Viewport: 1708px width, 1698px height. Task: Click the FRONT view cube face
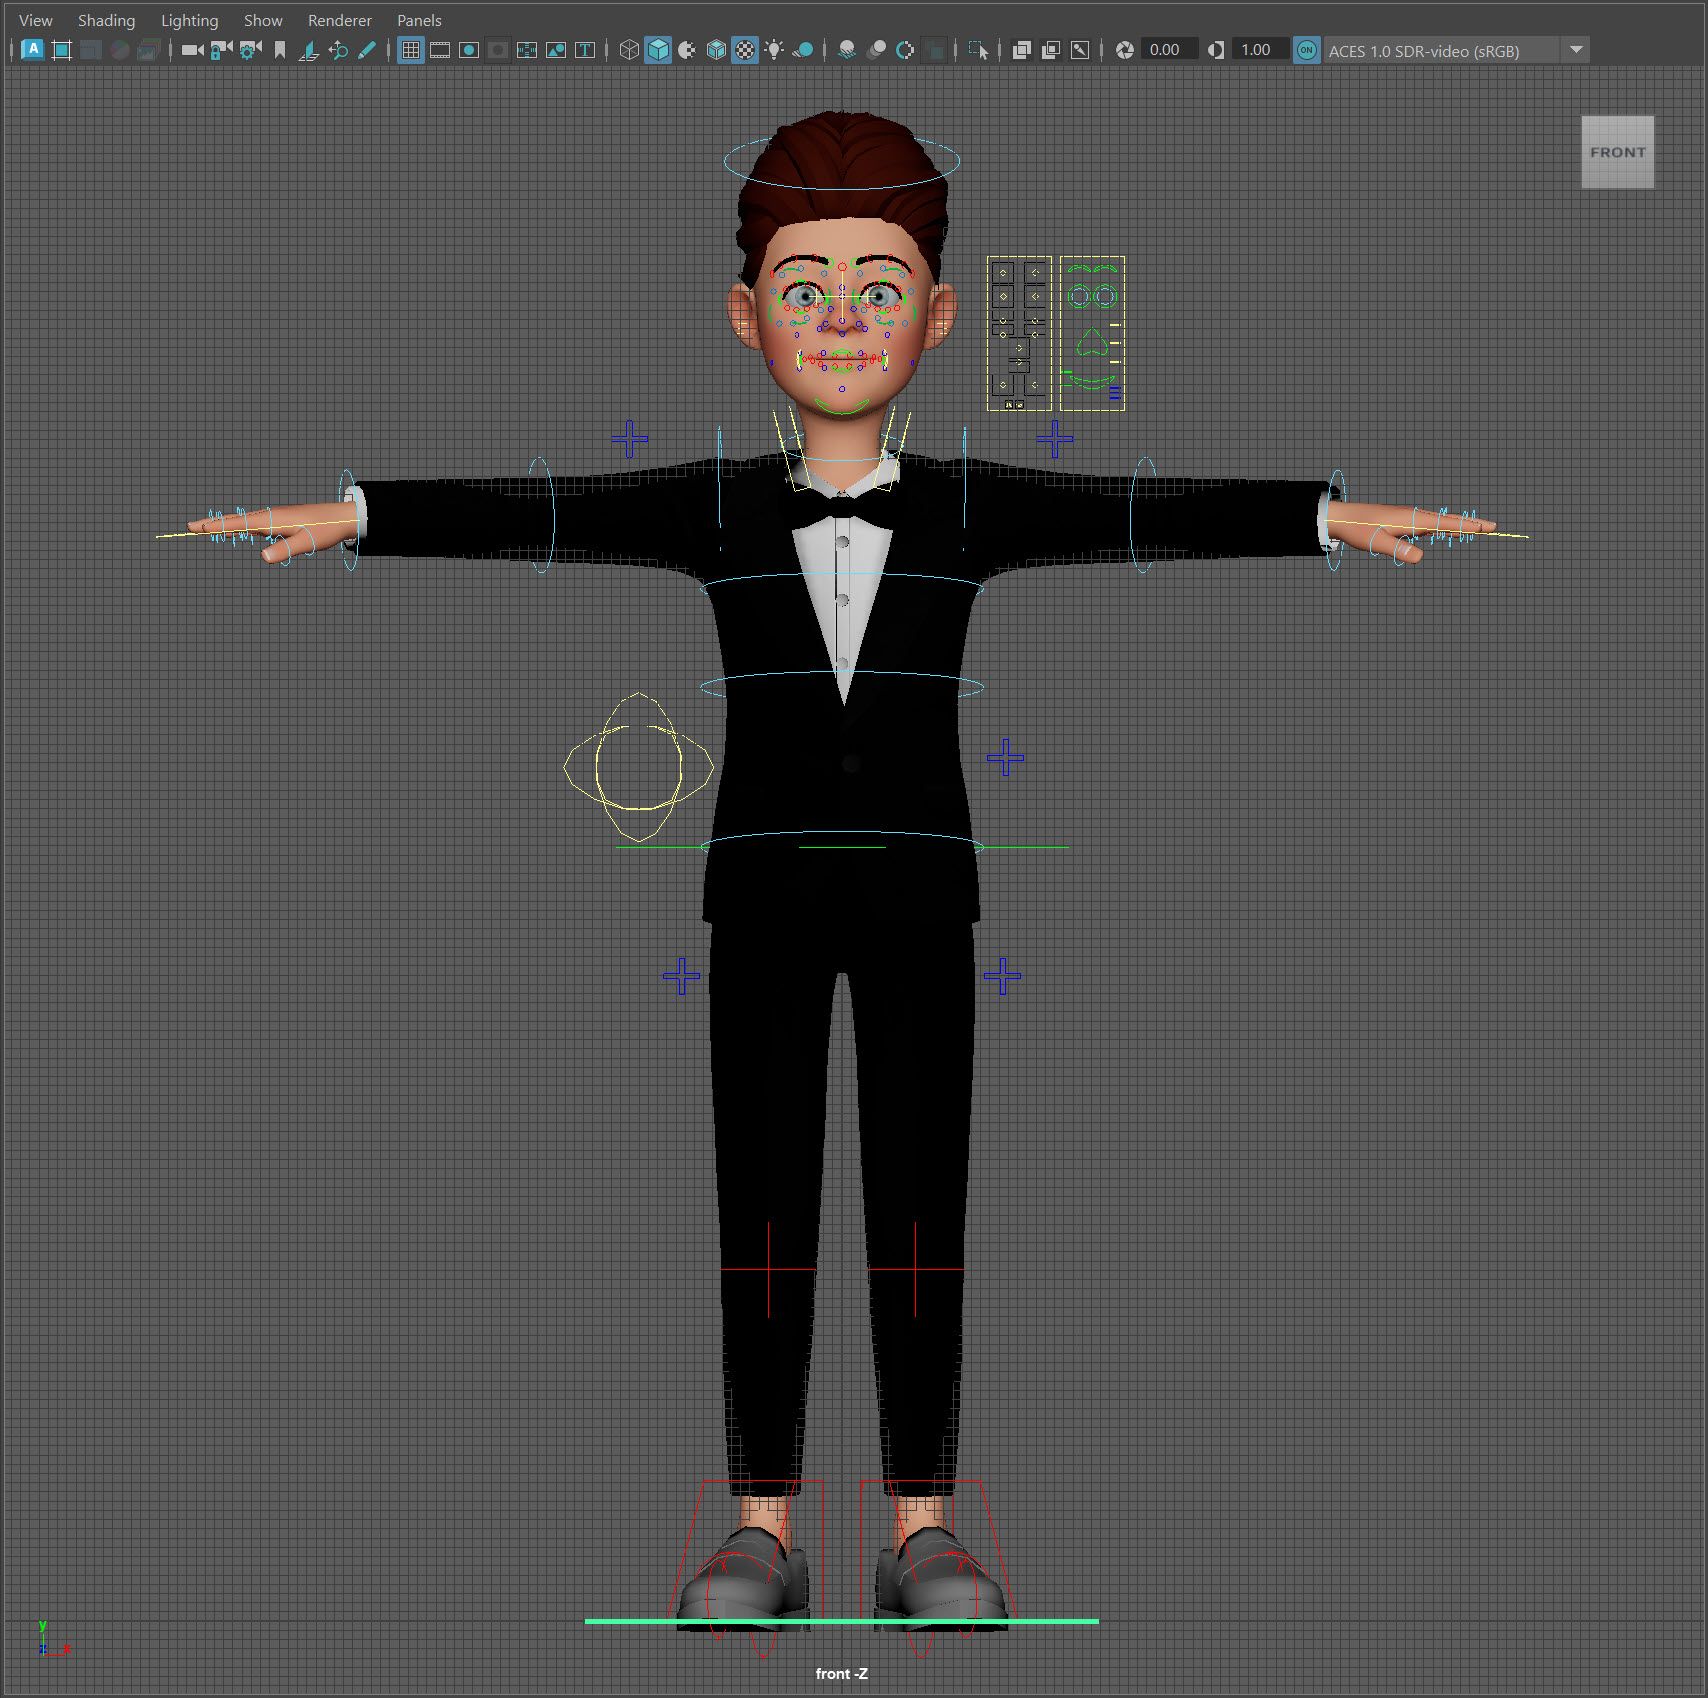click(1617, 152)
